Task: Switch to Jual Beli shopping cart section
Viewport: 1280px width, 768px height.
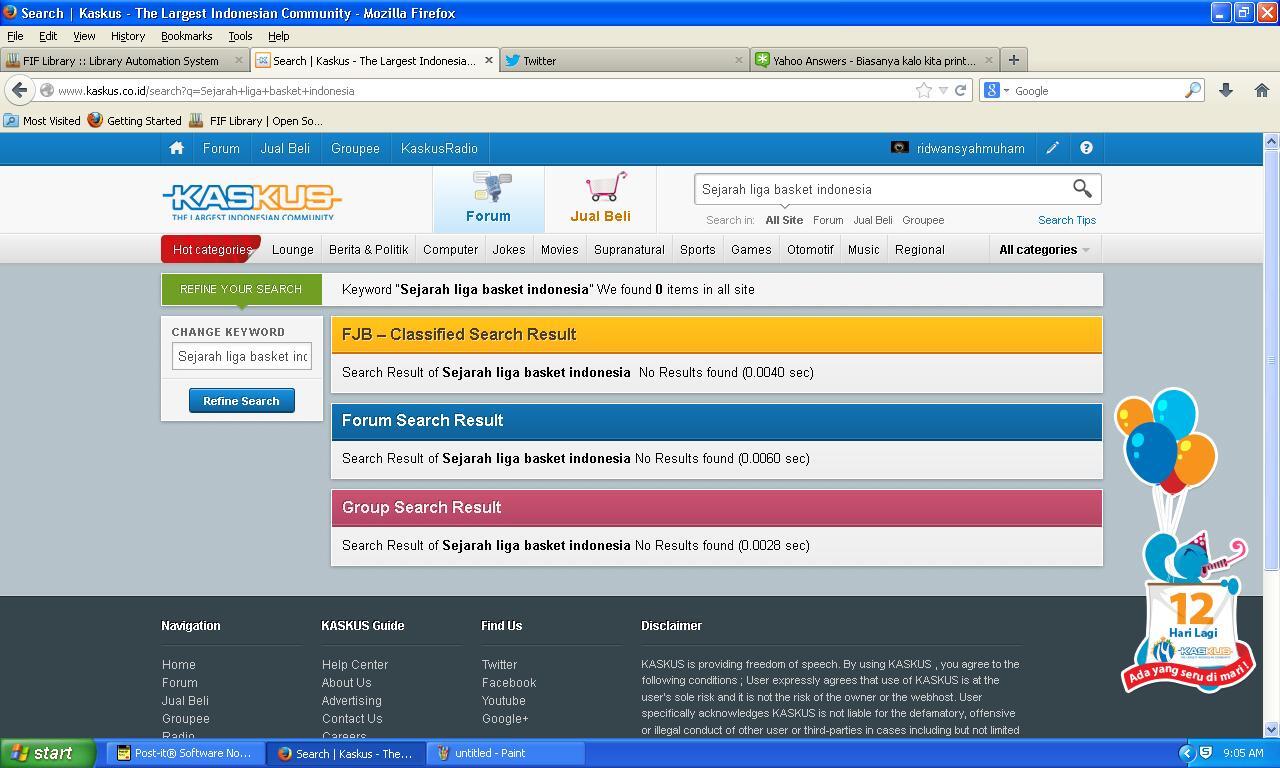Action: coord(600,198)
